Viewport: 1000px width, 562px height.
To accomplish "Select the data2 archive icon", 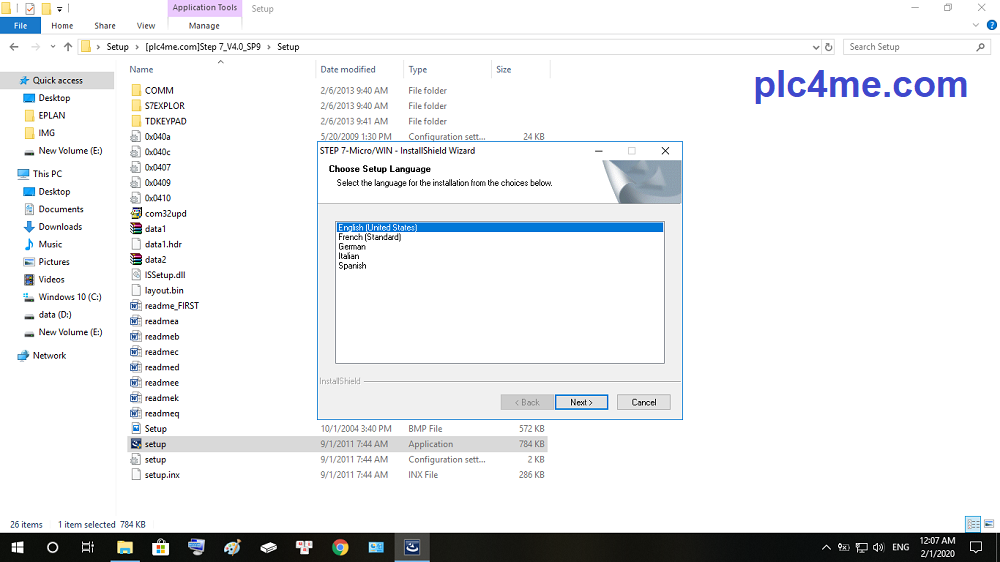I will click(136, 260).
